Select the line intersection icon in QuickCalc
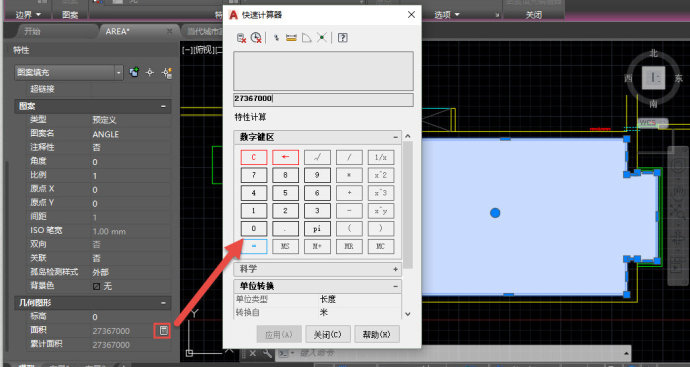 coord(322,38)
